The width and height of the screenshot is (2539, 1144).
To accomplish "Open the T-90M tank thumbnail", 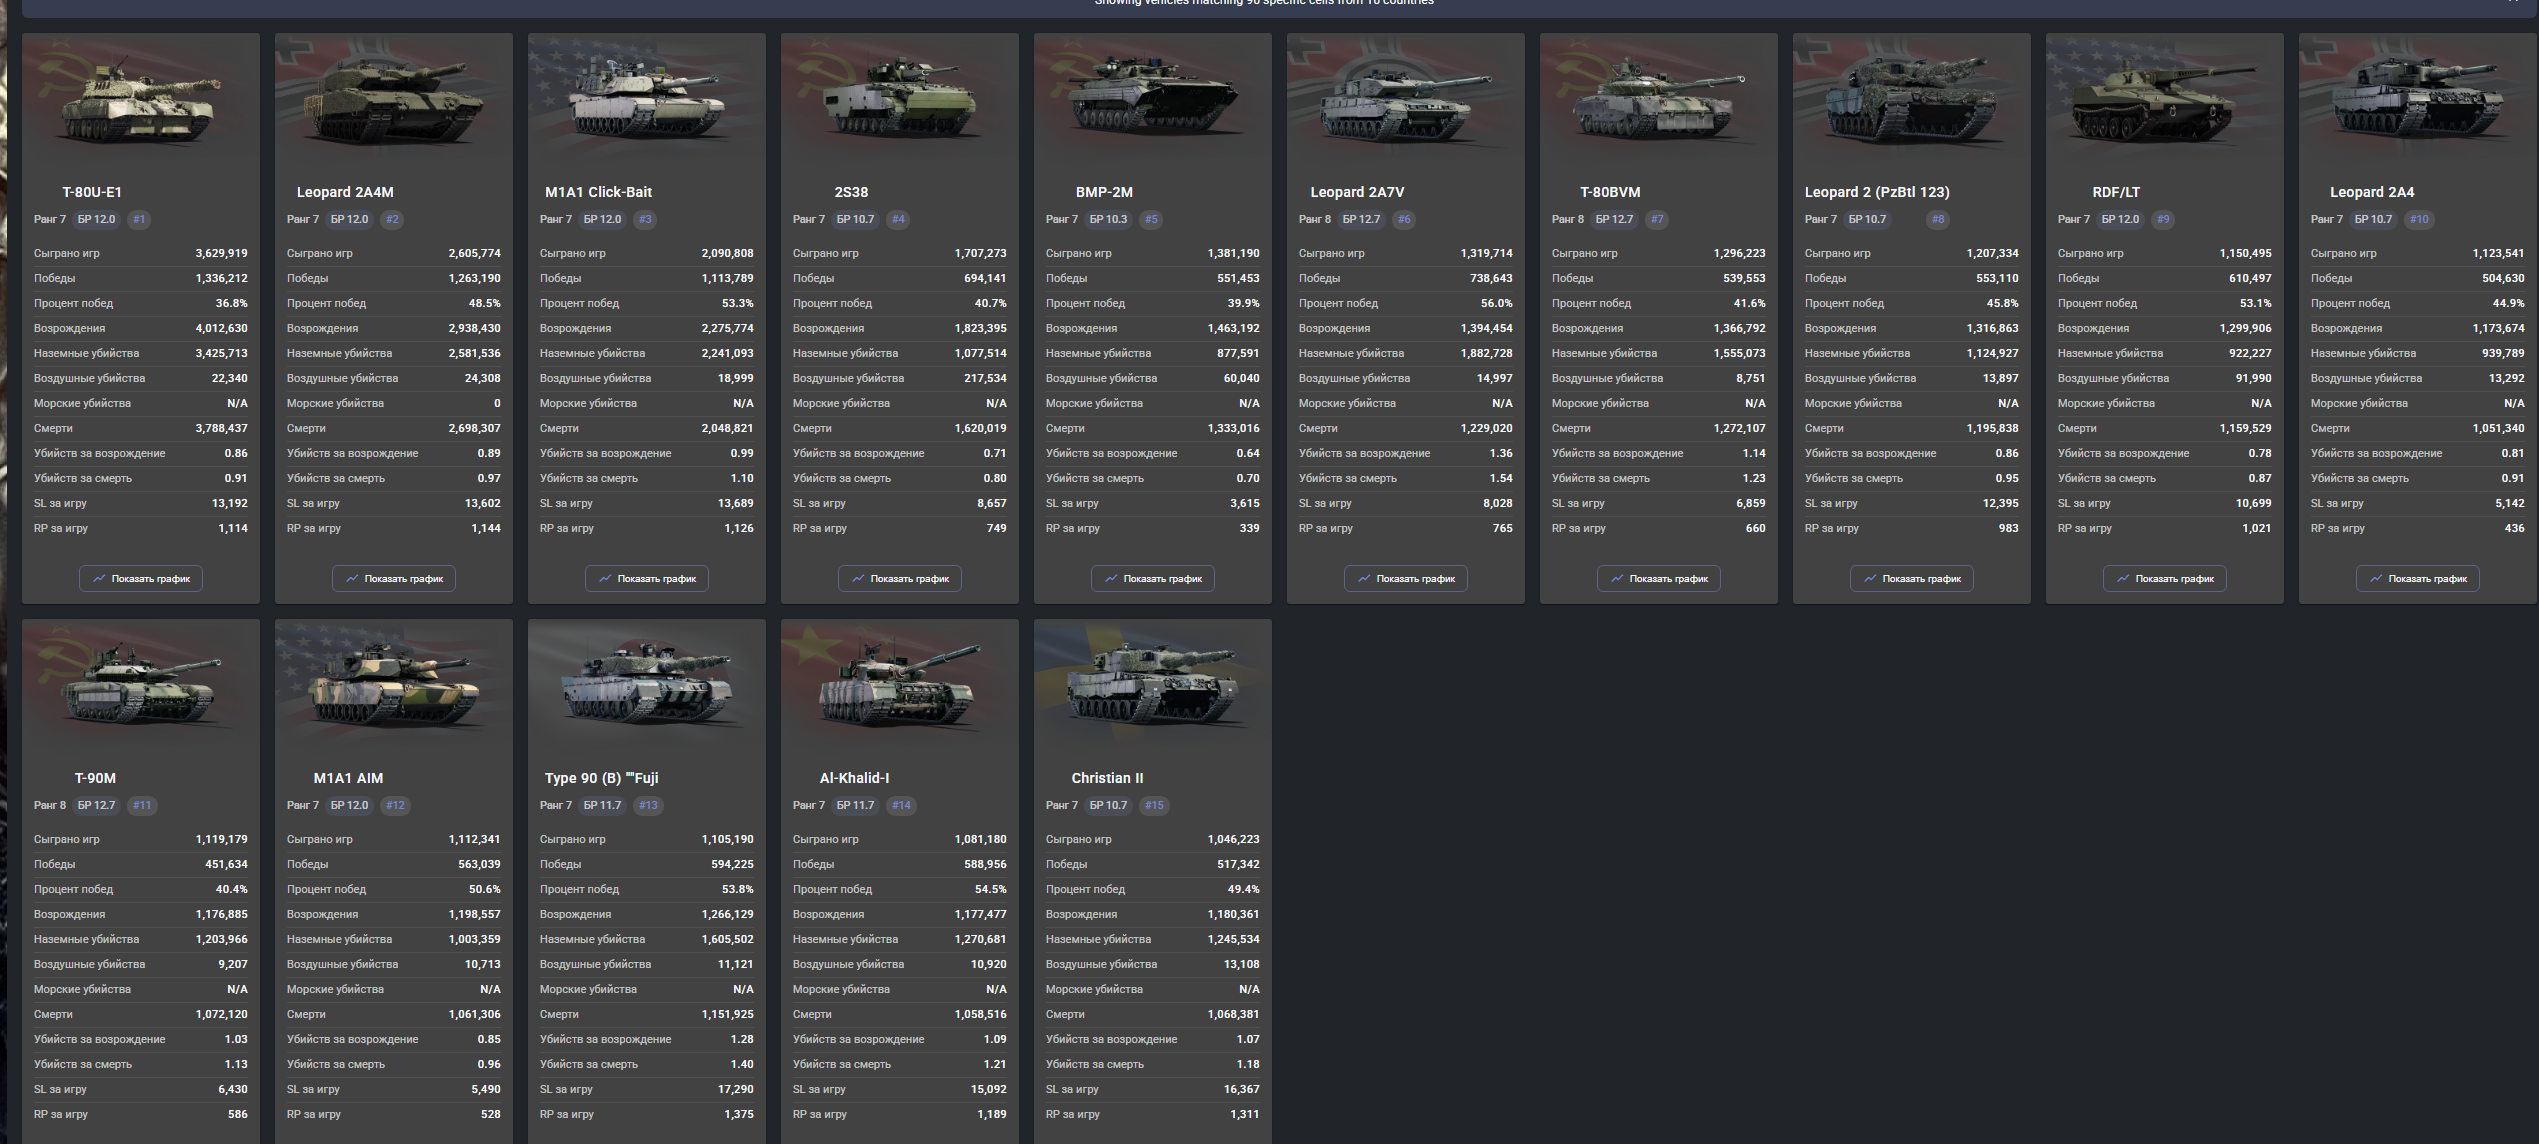I will pyautogui.click(x=141, y=686).
